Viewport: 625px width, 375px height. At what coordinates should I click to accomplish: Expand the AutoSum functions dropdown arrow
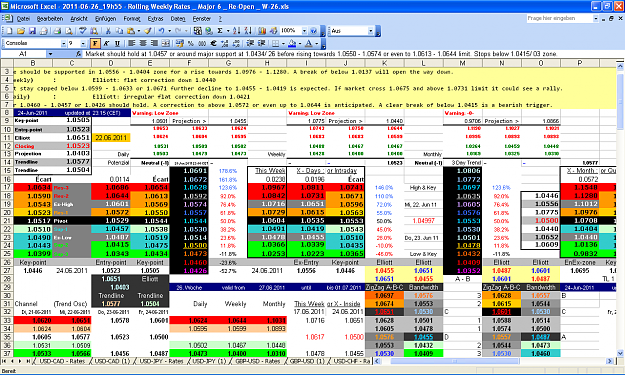(228, 31)
